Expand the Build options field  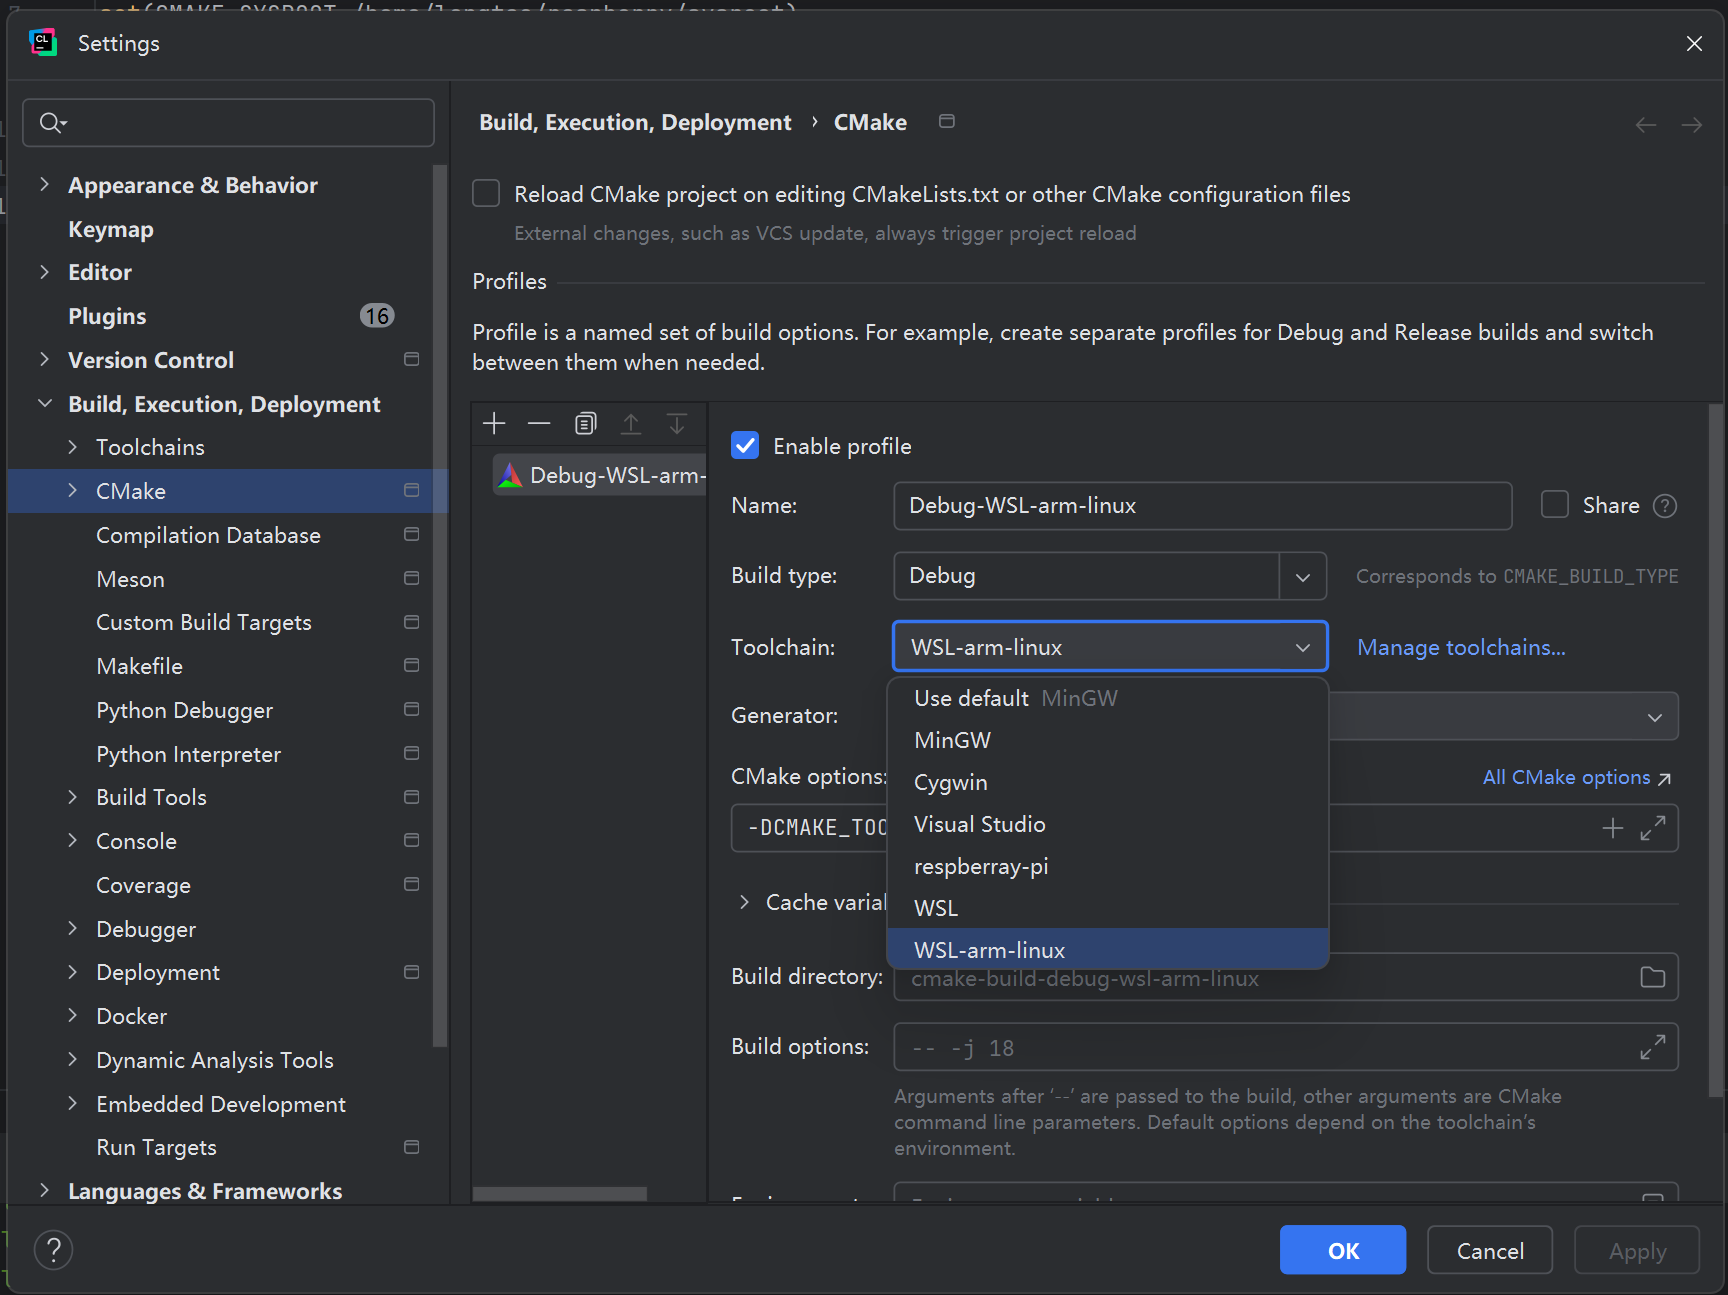click(x=1652, y=1047)
